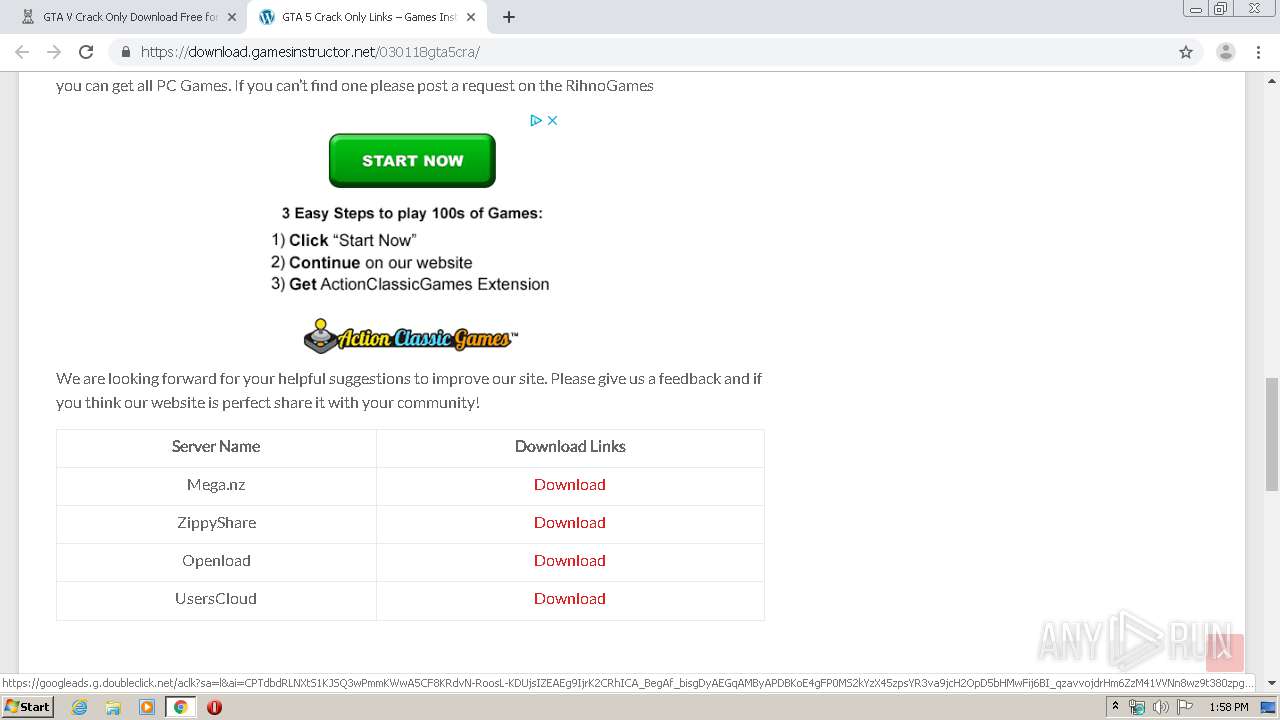Click the Server Name column header
The width and height of the screenshot is (1280, 720).
216,447
